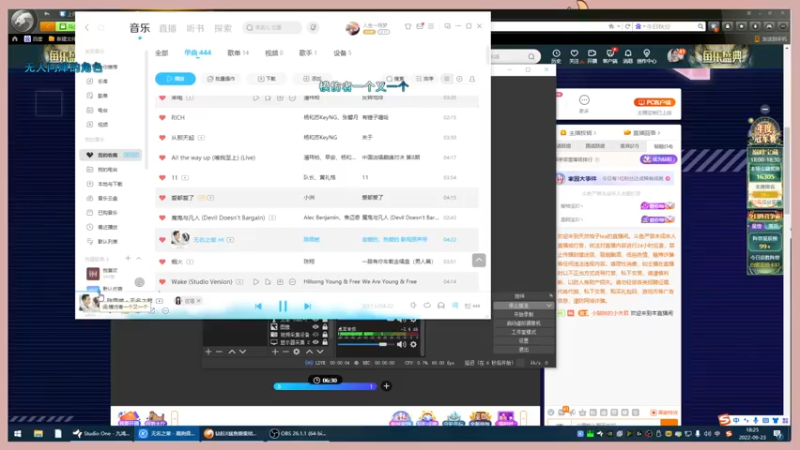
Task: Unfavorite the song 11
Action: (162, 178)
